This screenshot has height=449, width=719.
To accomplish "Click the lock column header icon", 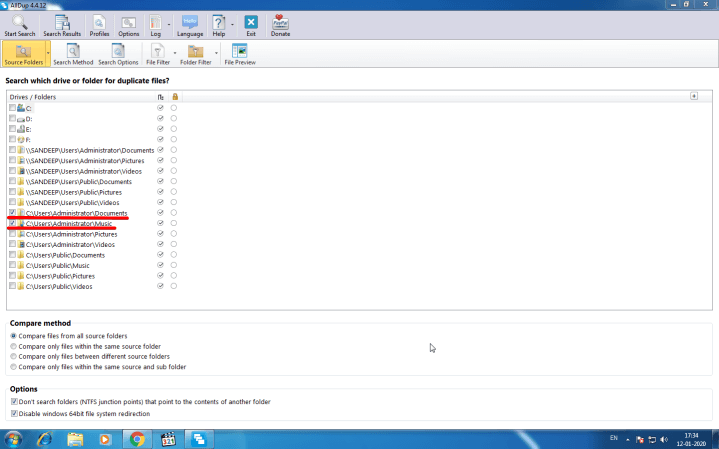I will pyautogui.click(x=175, y=97).
